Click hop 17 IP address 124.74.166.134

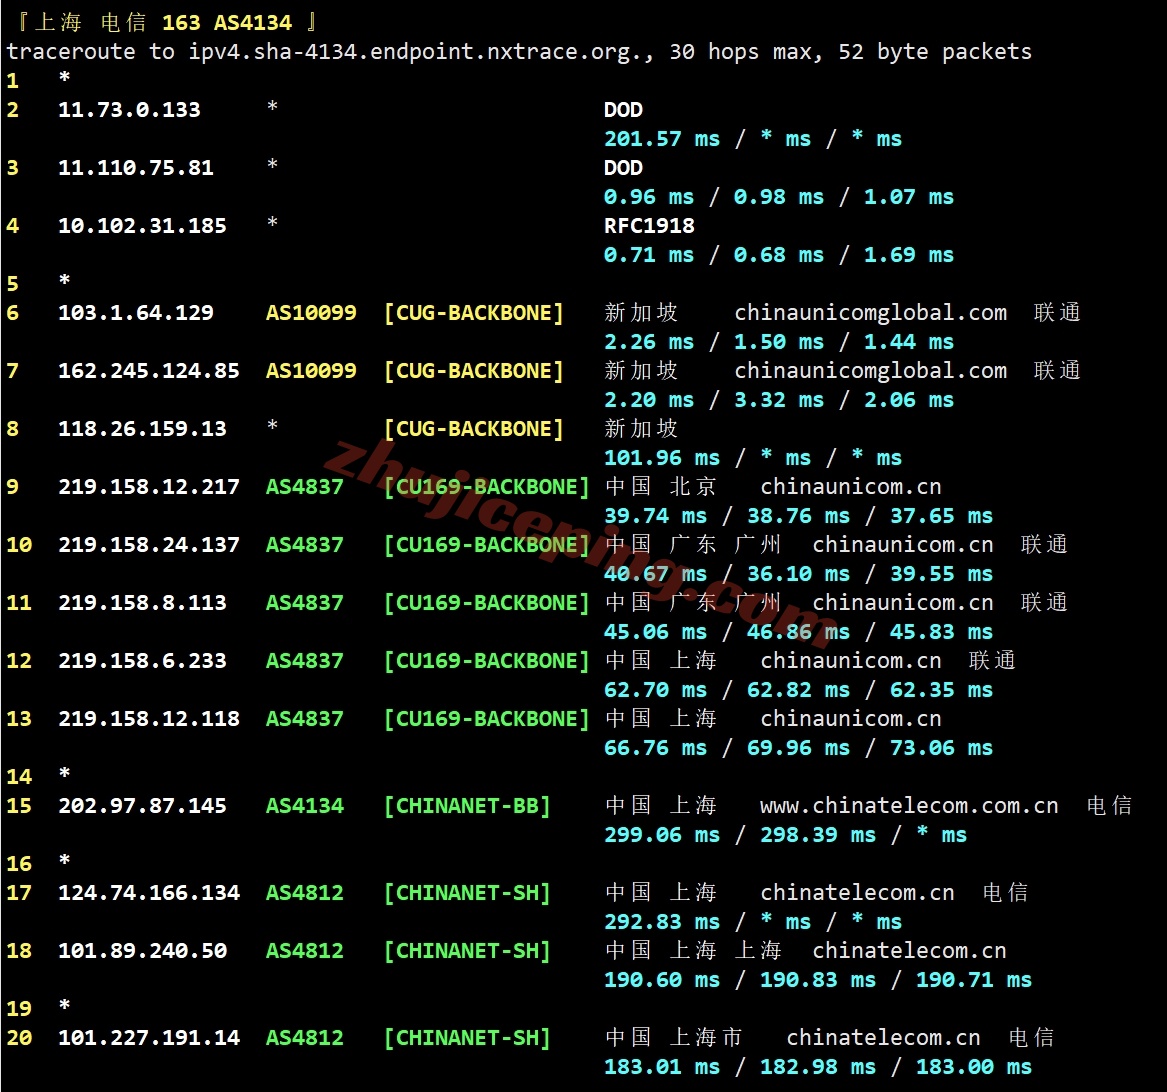(149, 893)
